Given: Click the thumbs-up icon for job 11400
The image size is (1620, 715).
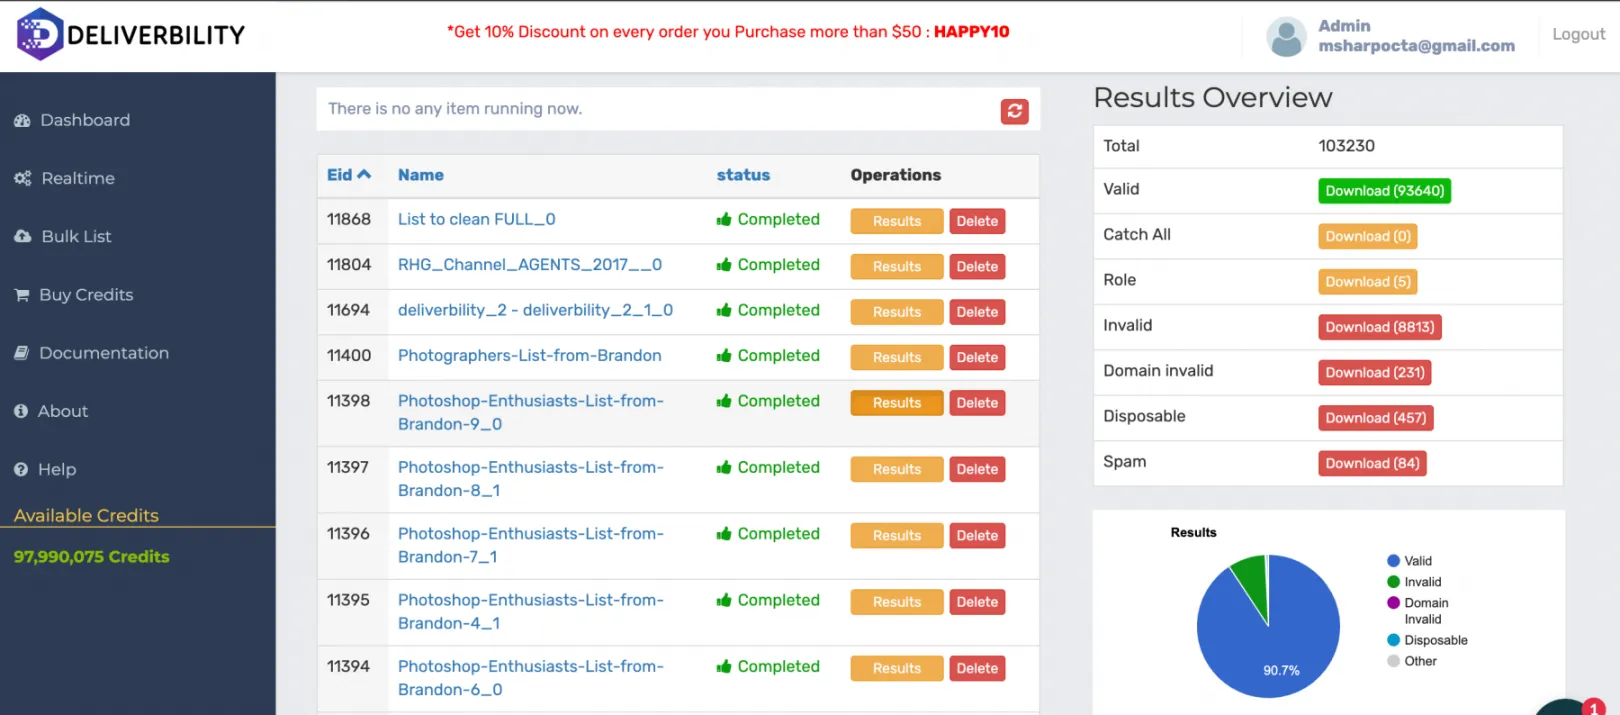Looking at the screenshot, I should (x=724, y=356).
